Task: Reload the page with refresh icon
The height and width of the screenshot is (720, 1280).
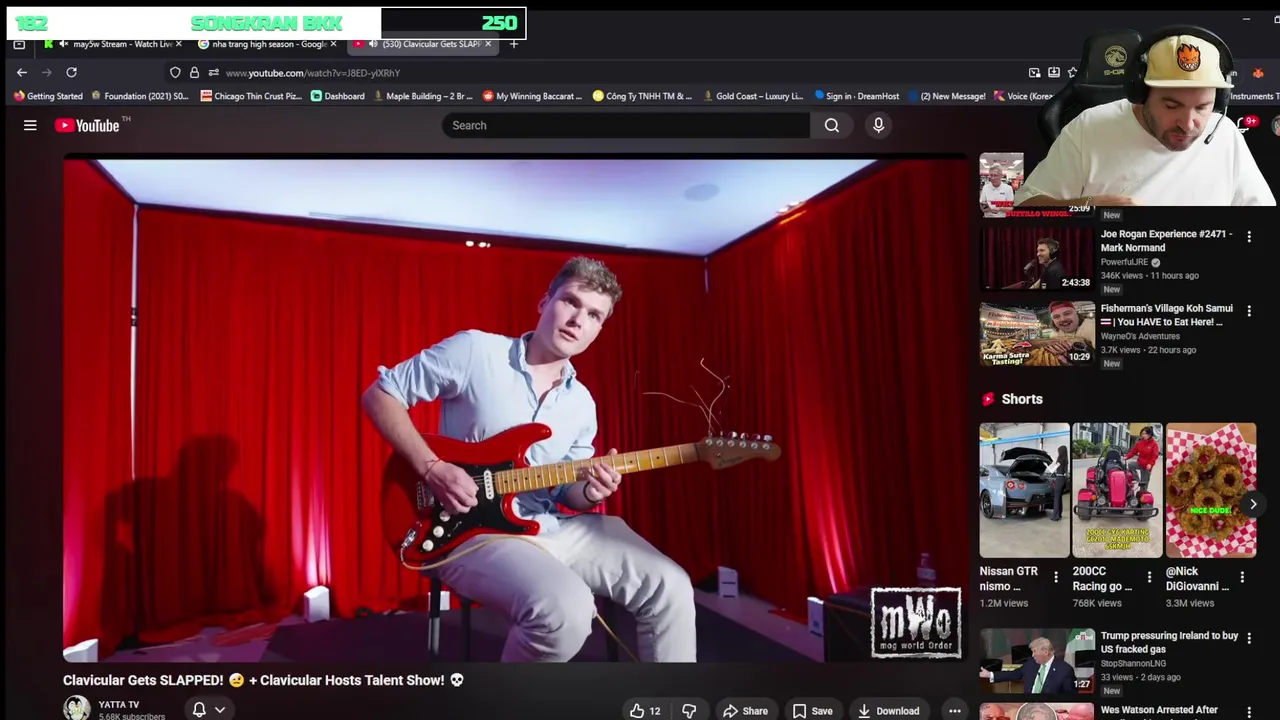Action: click(71, 72)
